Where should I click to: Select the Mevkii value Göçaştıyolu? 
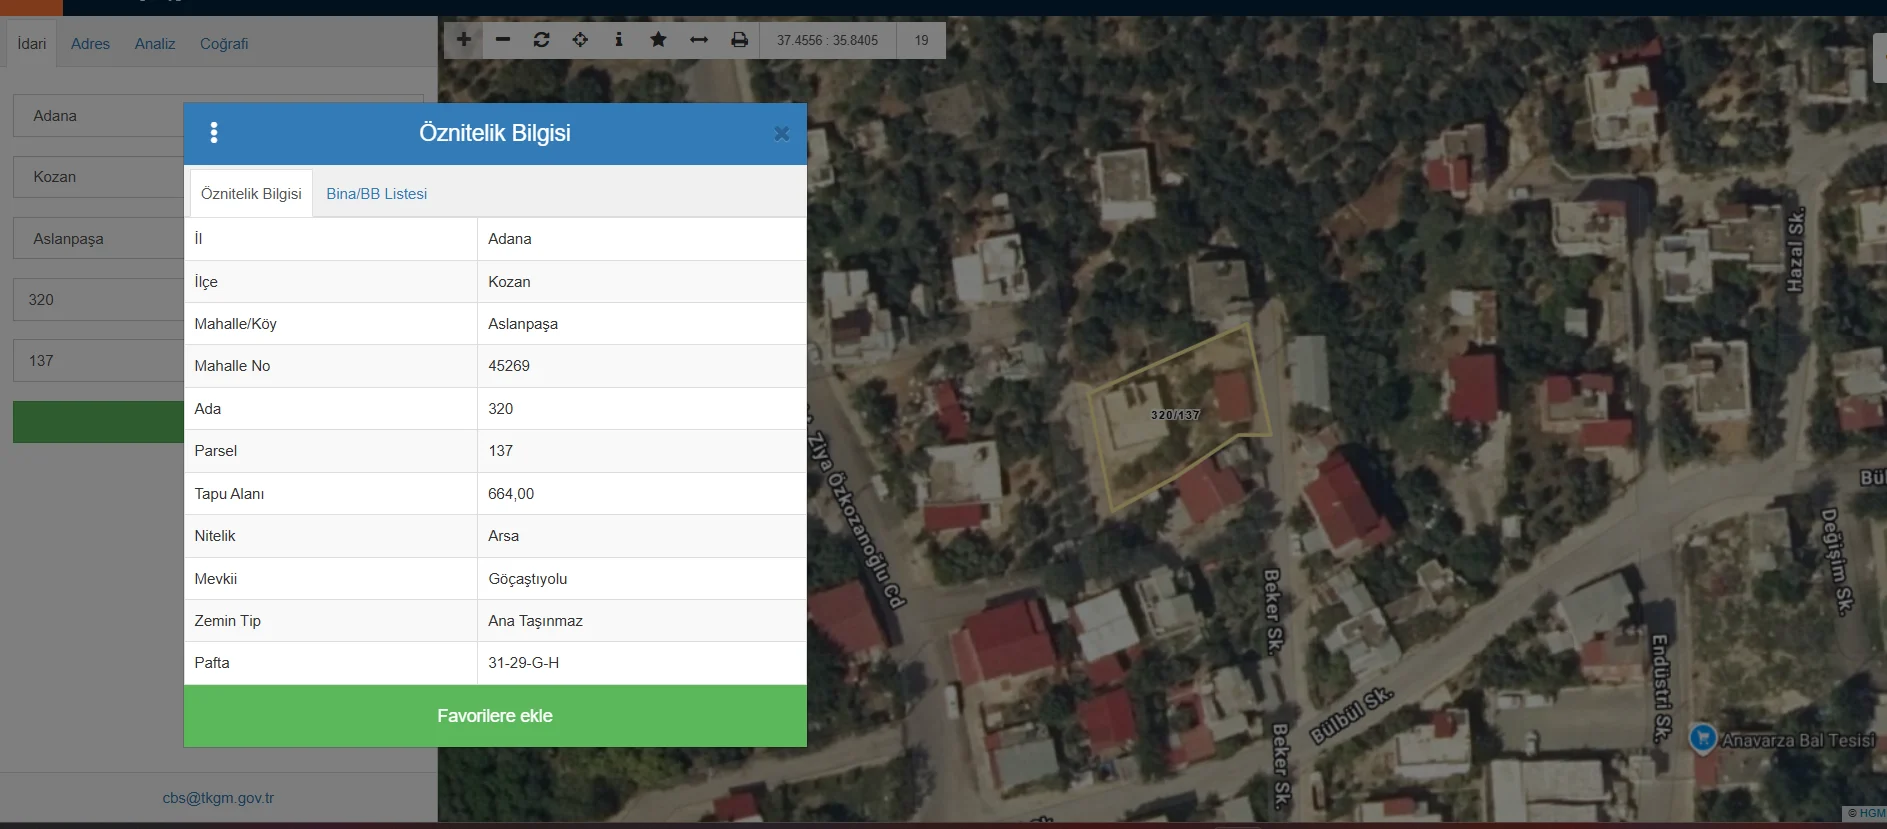pyautogui.click(x=527, y=579)
